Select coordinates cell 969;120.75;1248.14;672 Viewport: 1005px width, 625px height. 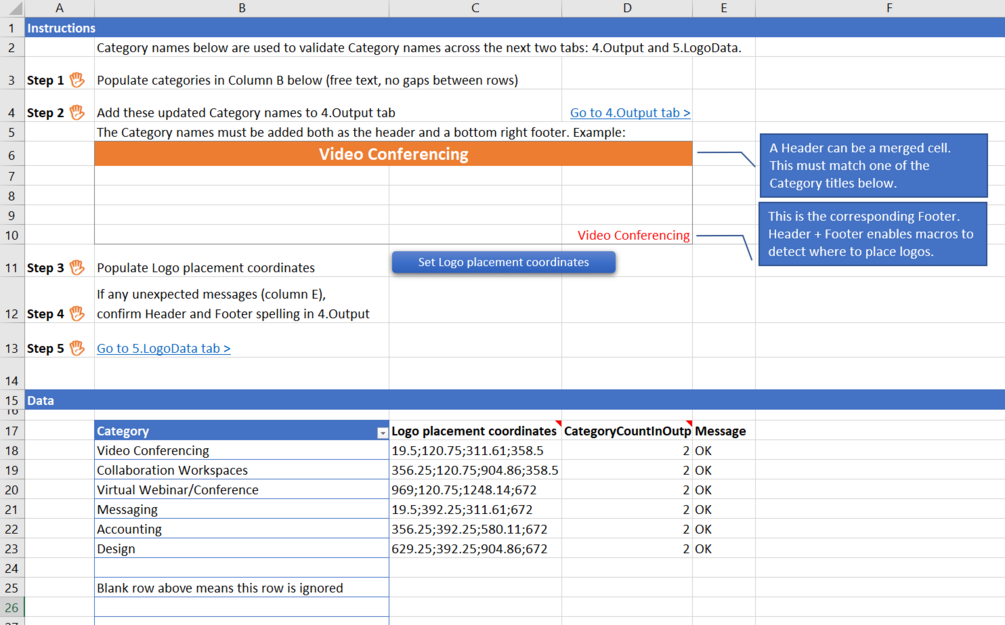[x=475, y=490]
